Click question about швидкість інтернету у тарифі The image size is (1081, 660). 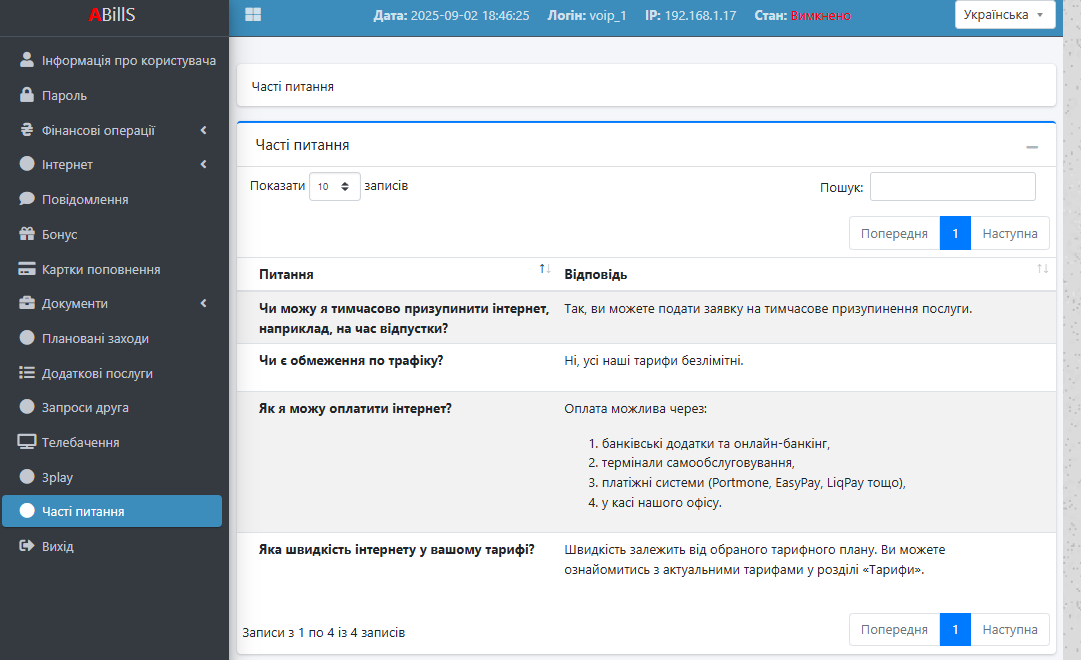pyautogui.click(x=396, y=550)
